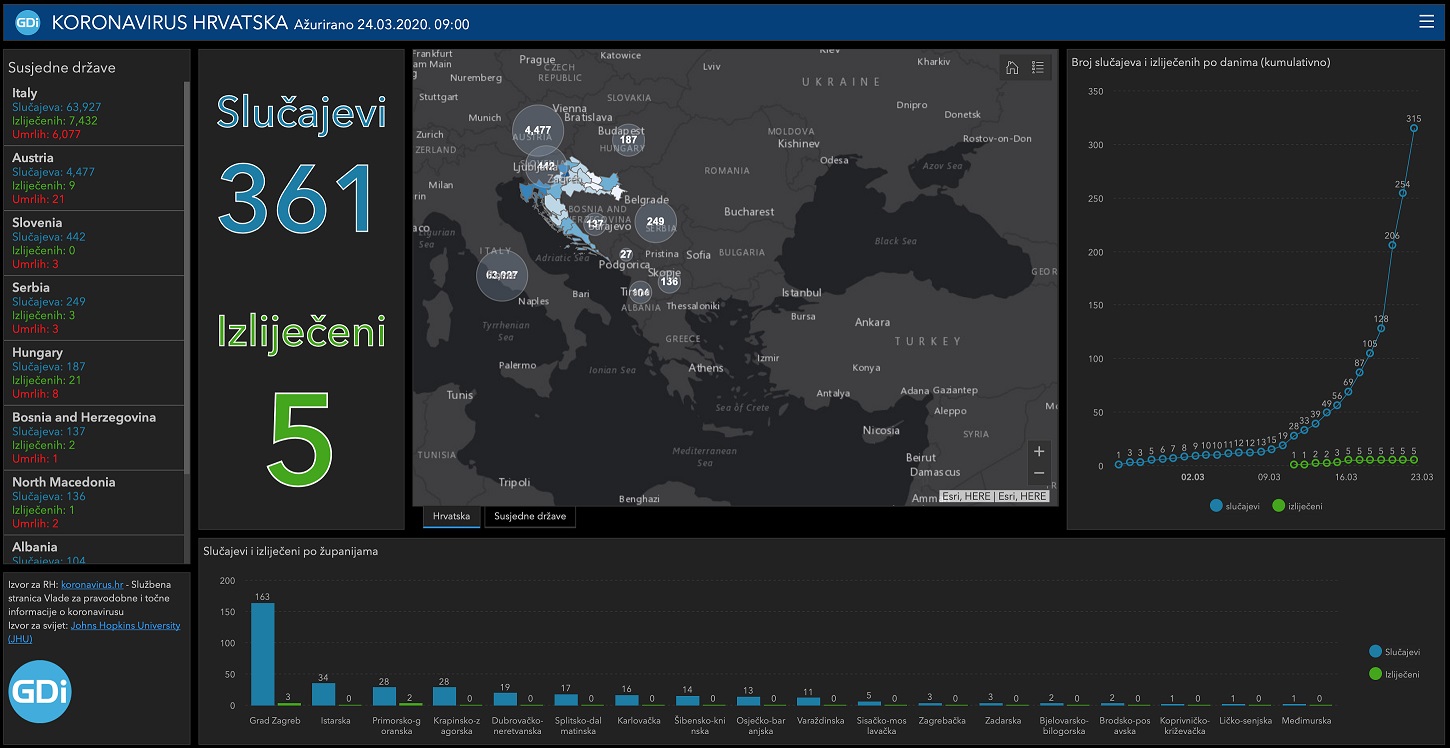
Task: Open the koronavirus.hr source link
Action: [x=92, y=583]
